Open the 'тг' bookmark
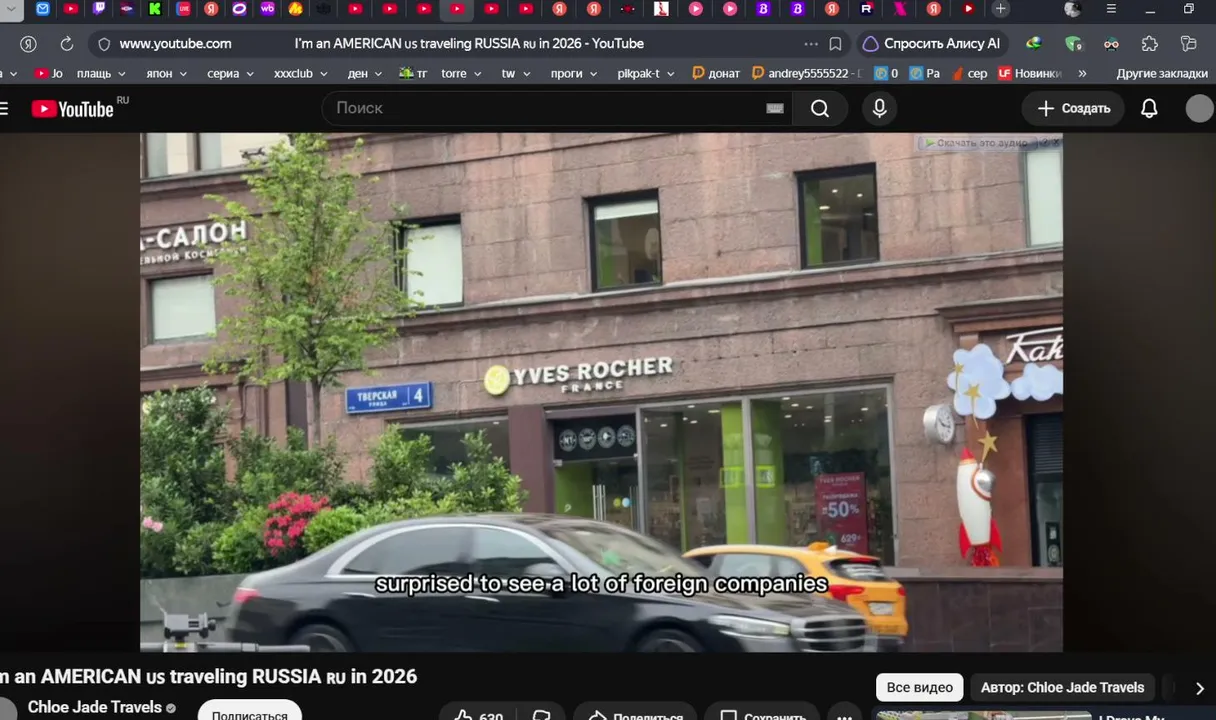Viewport: 1216px width, 720px height. coord(413,74)
